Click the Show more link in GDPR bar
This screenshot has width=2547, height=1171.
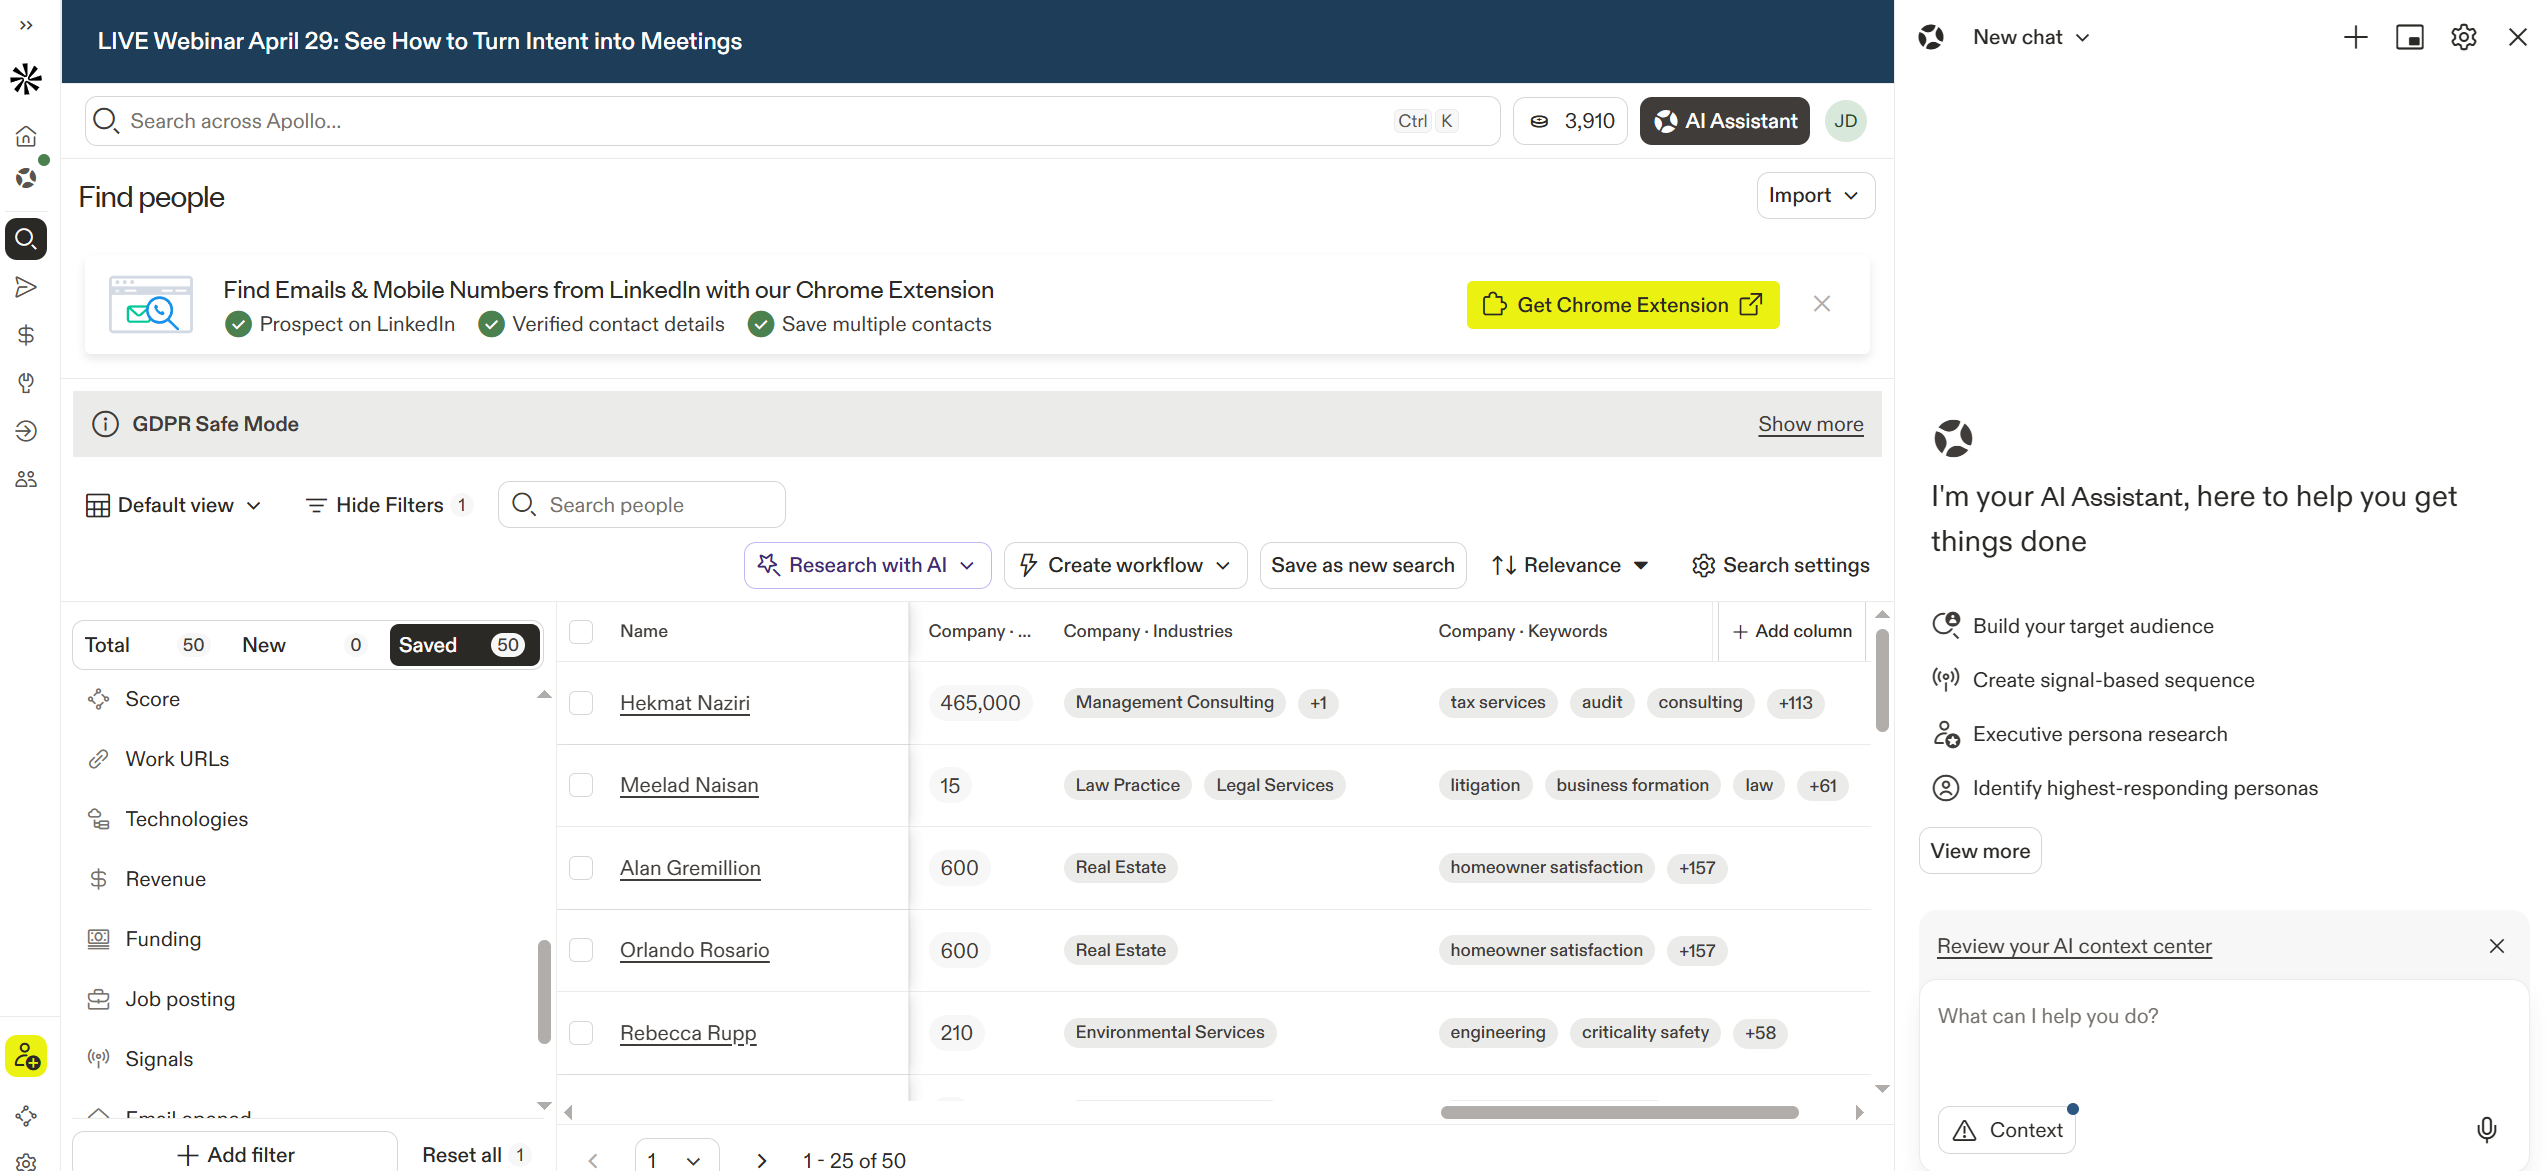tap(1810, 424)
